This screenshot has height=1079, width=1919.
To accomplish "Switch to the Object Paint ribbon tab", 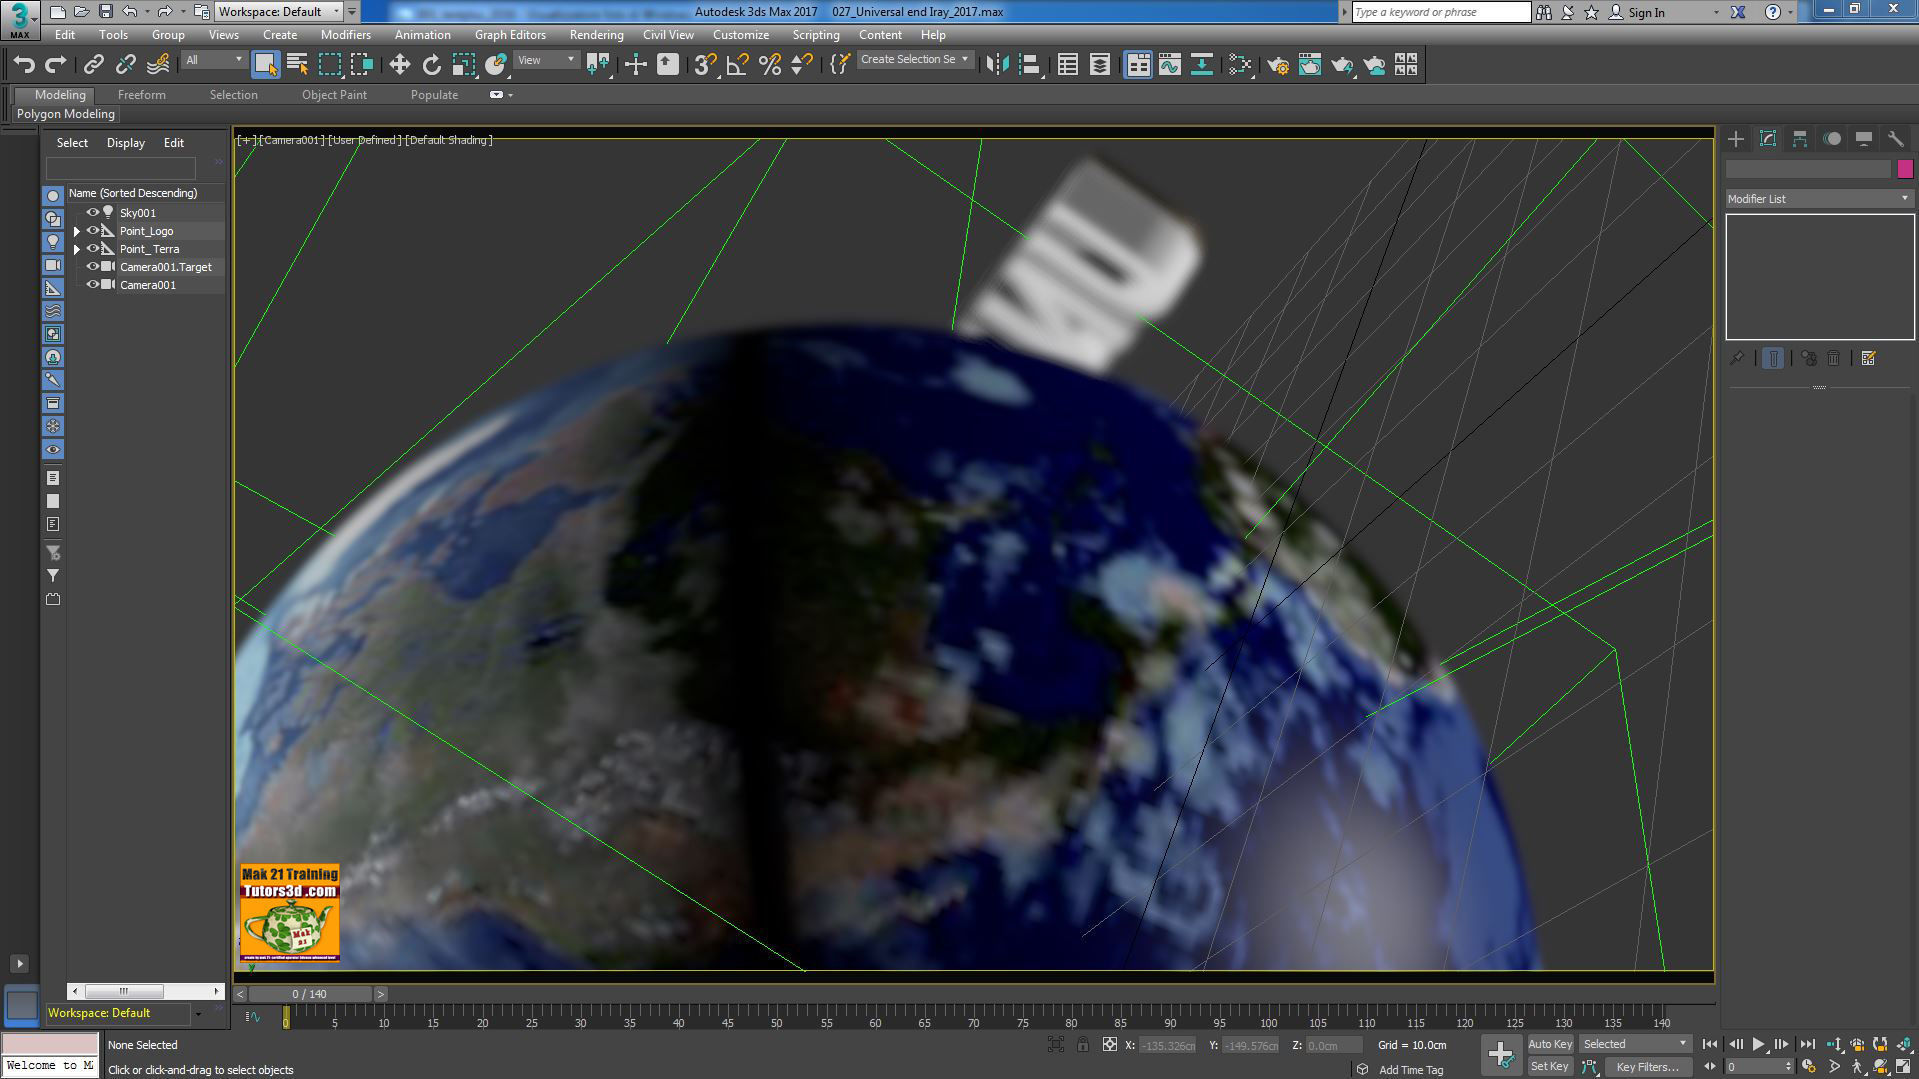I will [x=334, y=94].
